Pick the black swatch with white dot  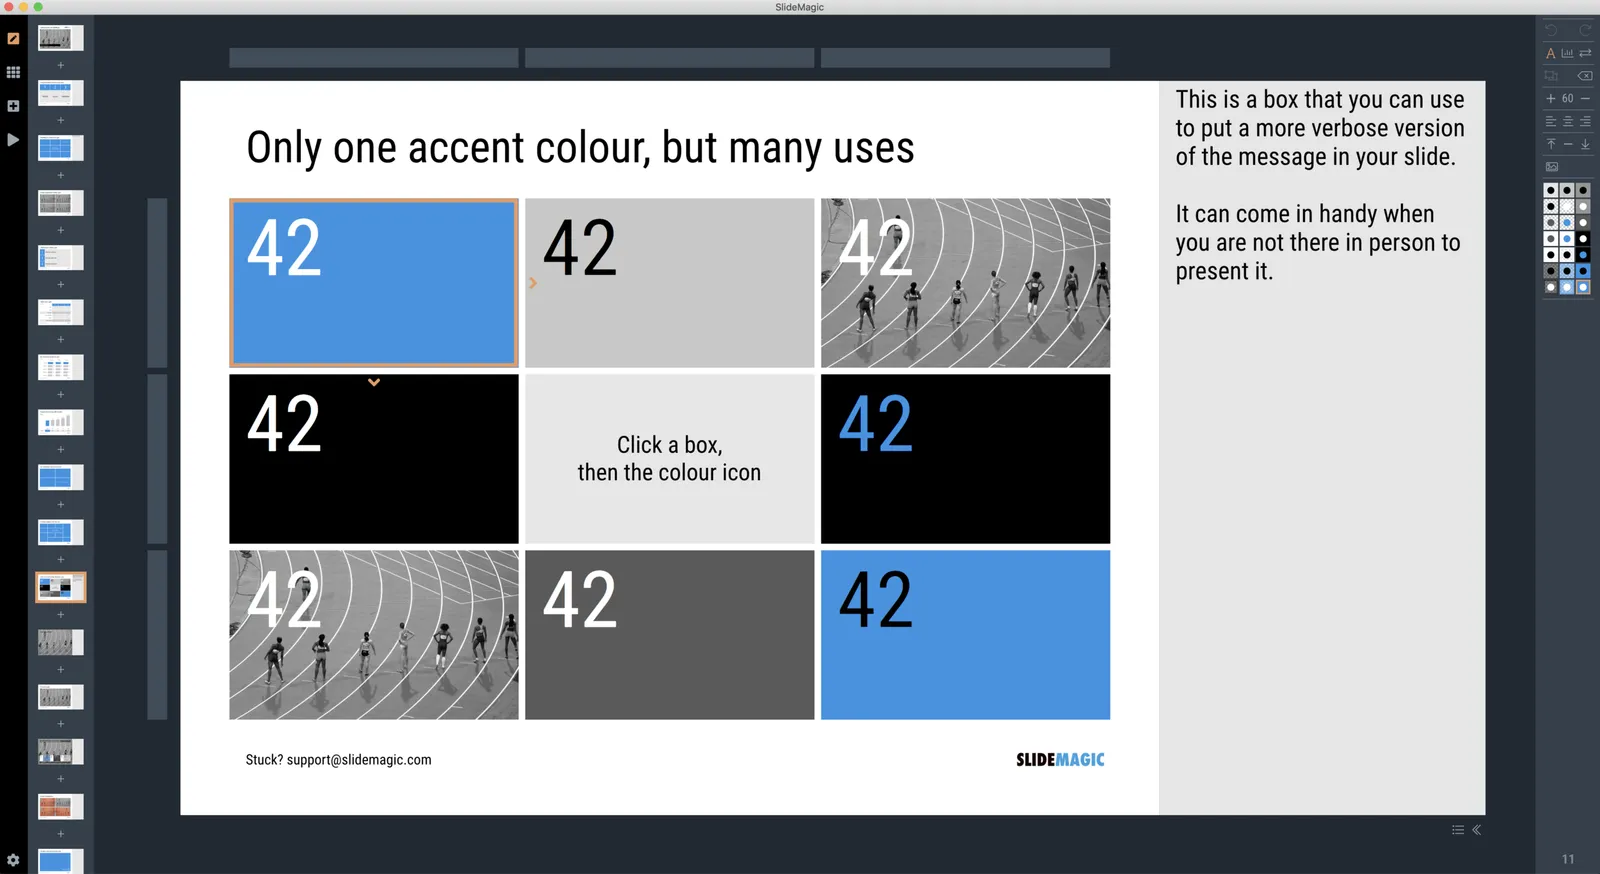click(x=1583, y=238)
